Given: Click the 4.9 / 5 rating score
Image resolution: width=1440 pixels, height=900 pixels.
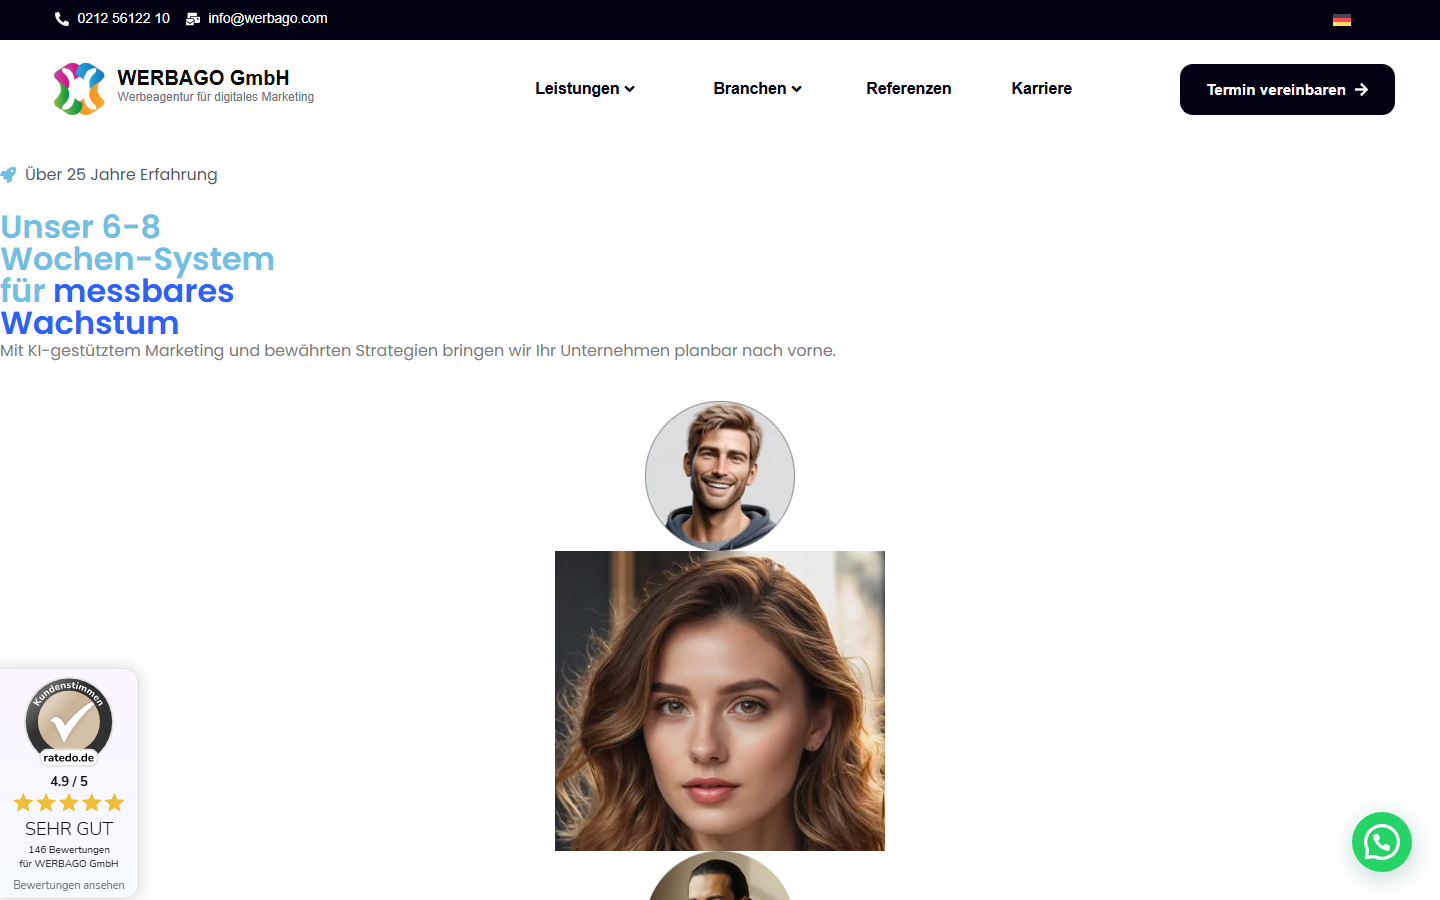Looking at the screenshot, I should tap(69, 781).
